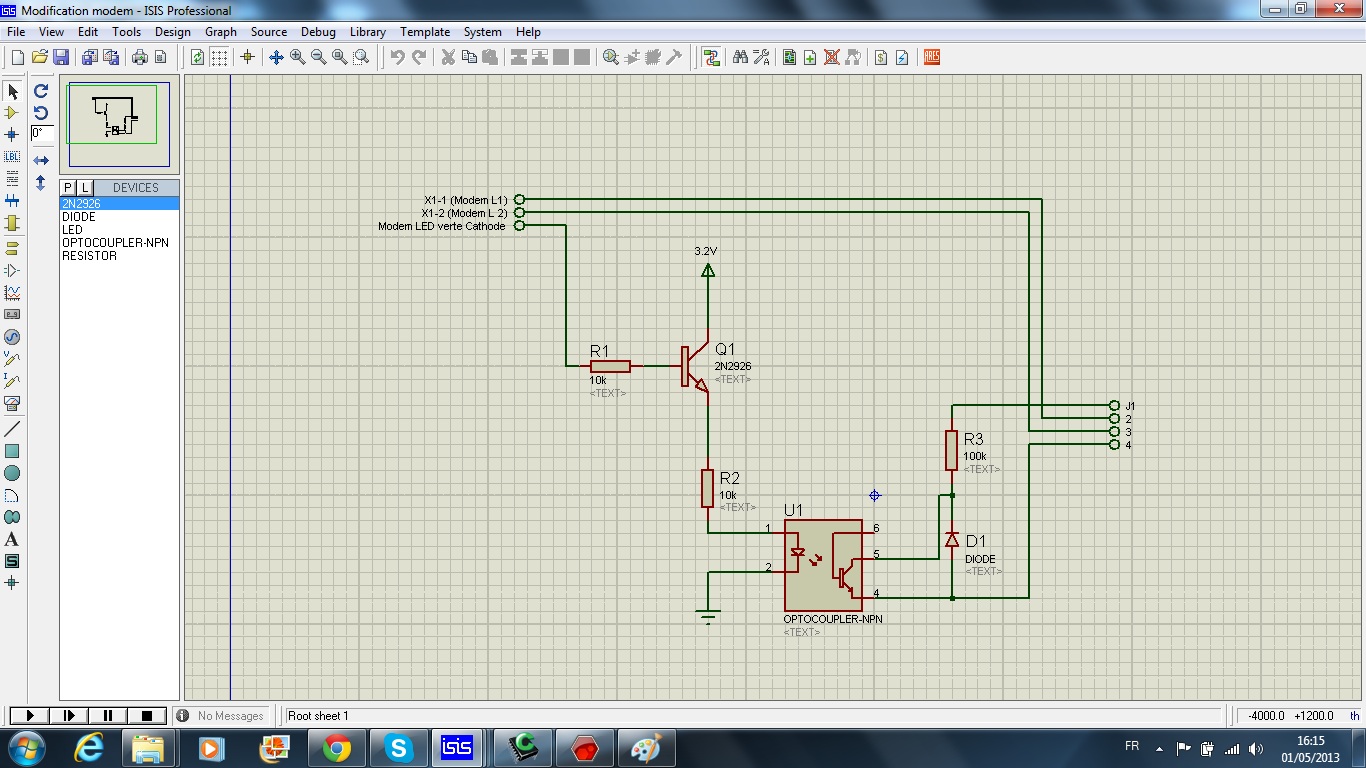
Task: Choose the 2D circle drawing tool
Action: pos(12,473)
